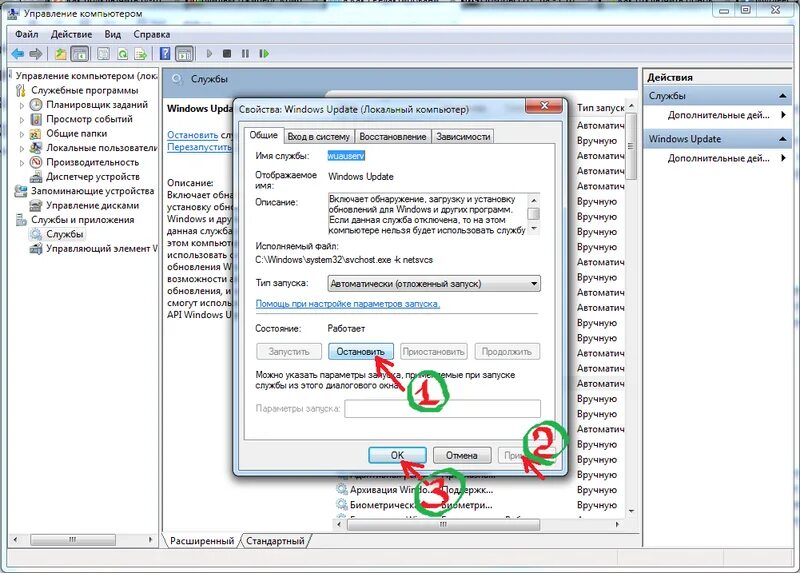Click the ОК button
Image resolution: width=800 pixels, height=573 pixels.
coord(397,455)
